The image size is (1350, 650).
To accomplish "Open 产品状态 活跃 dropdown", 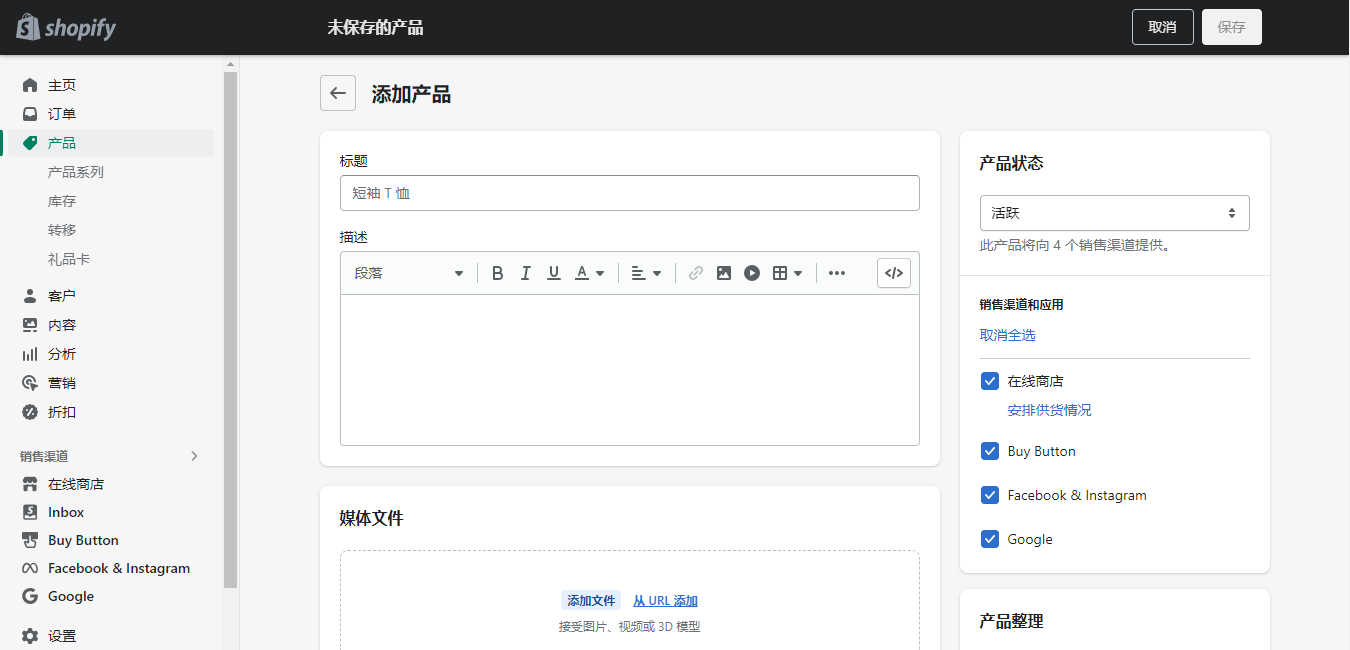I will tap(1114, 213).
